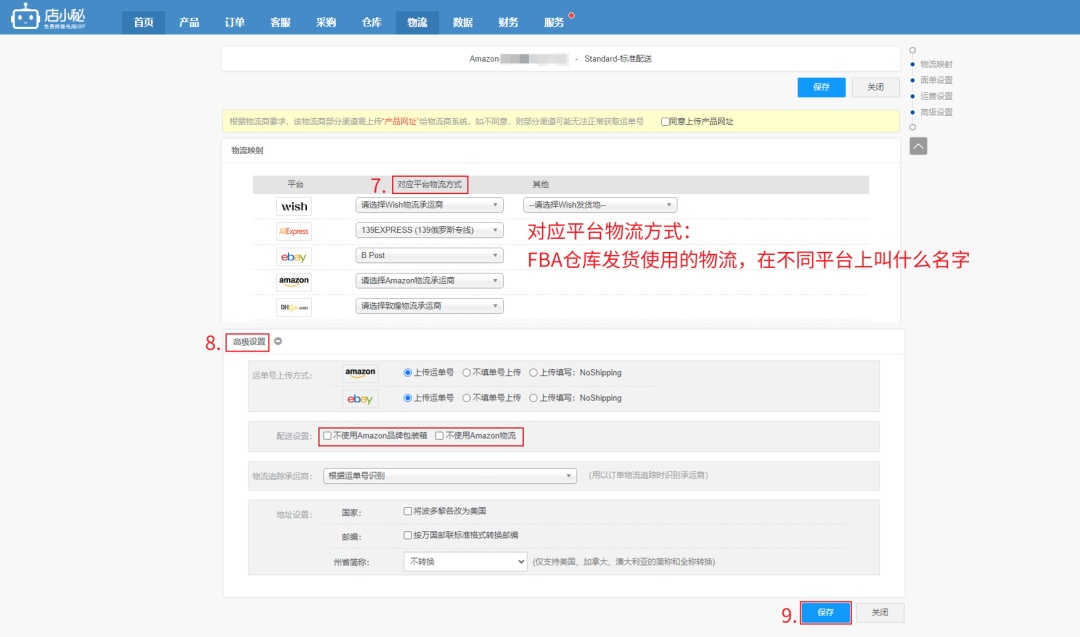Jump to 运费设置 in side anchor list
The image size is (1080, 637).
pyautogui.click(x=936, y=96)
